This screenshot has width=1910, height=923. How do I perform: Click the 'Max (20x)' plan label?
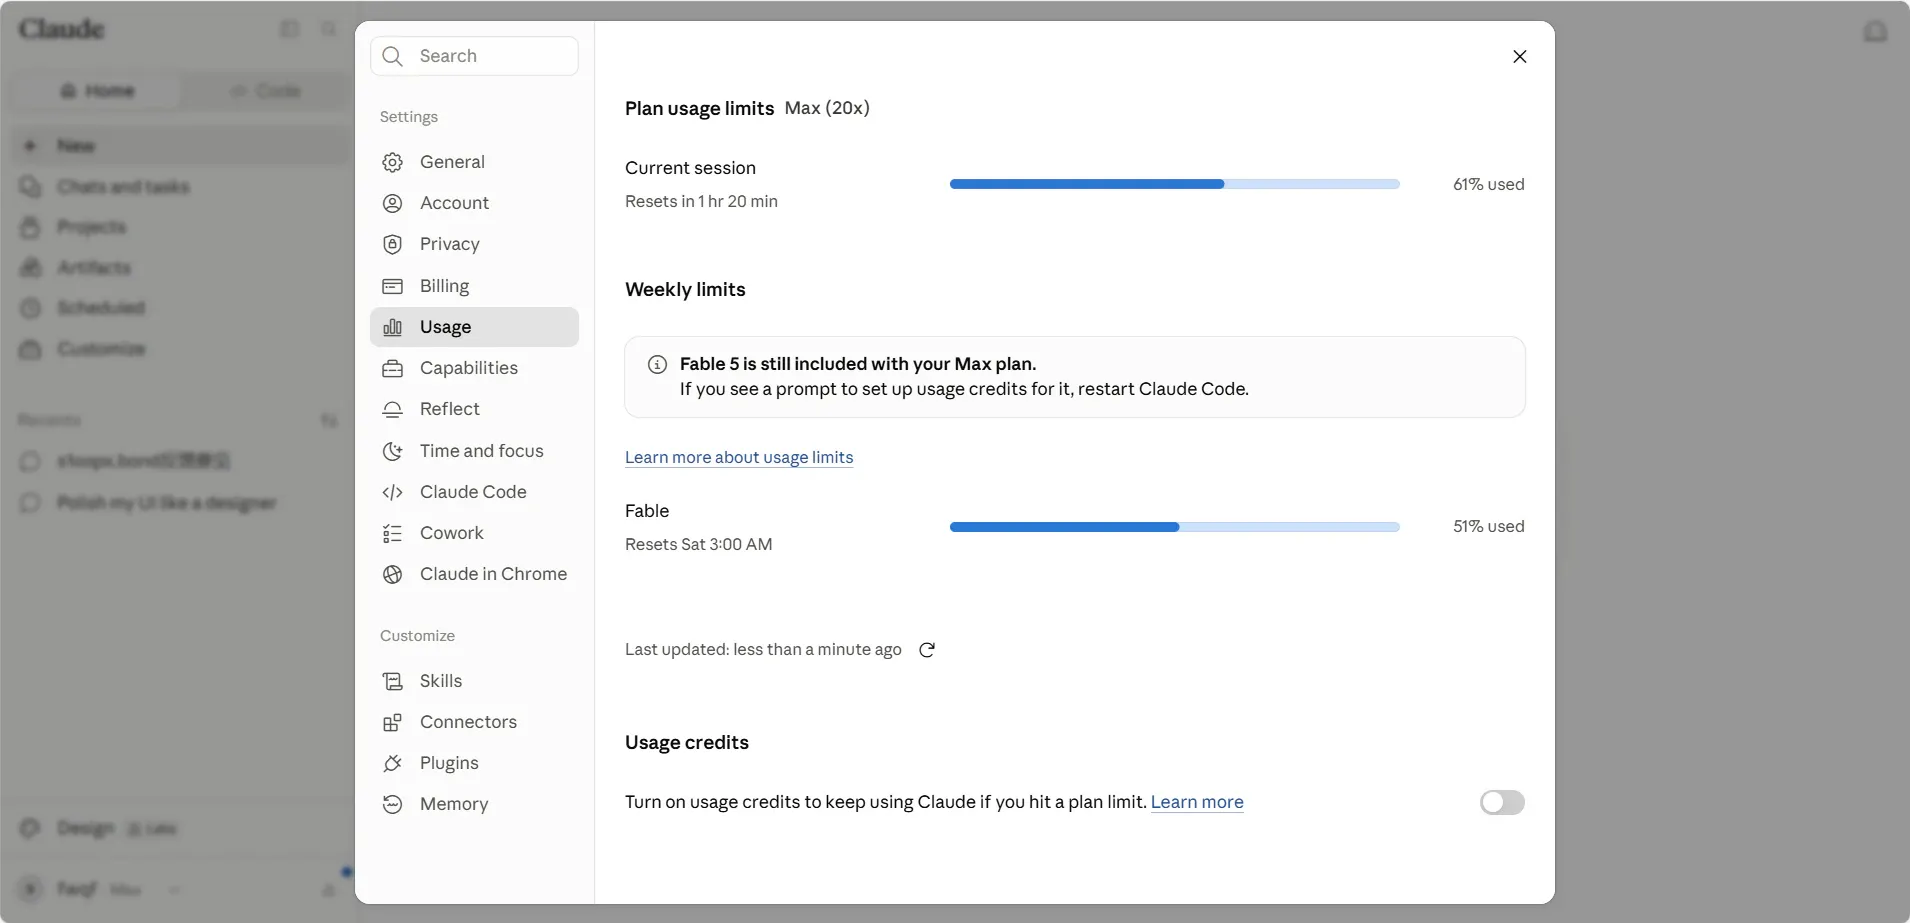[827, 108]
